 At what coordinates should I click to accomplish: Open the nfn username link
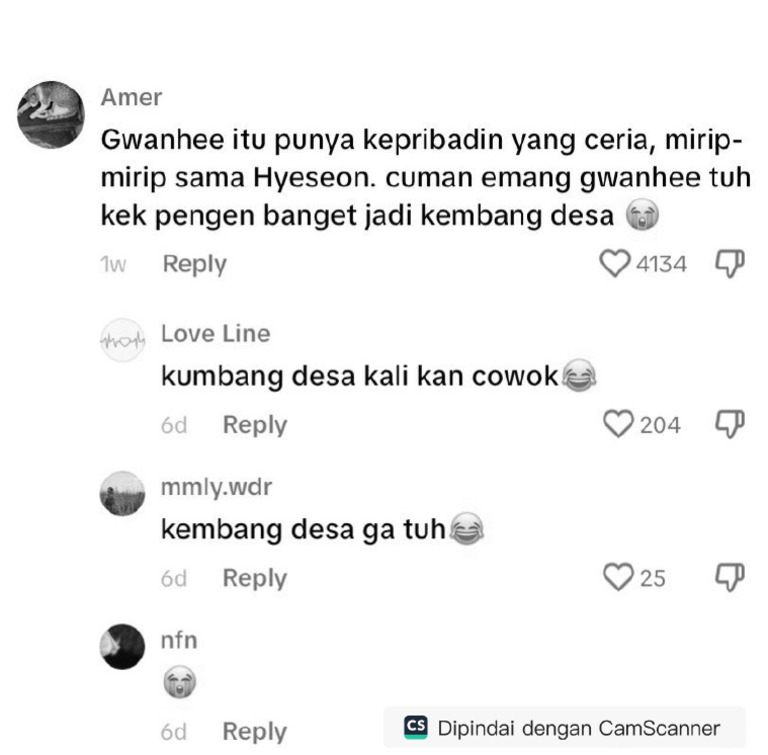[179, 640]
